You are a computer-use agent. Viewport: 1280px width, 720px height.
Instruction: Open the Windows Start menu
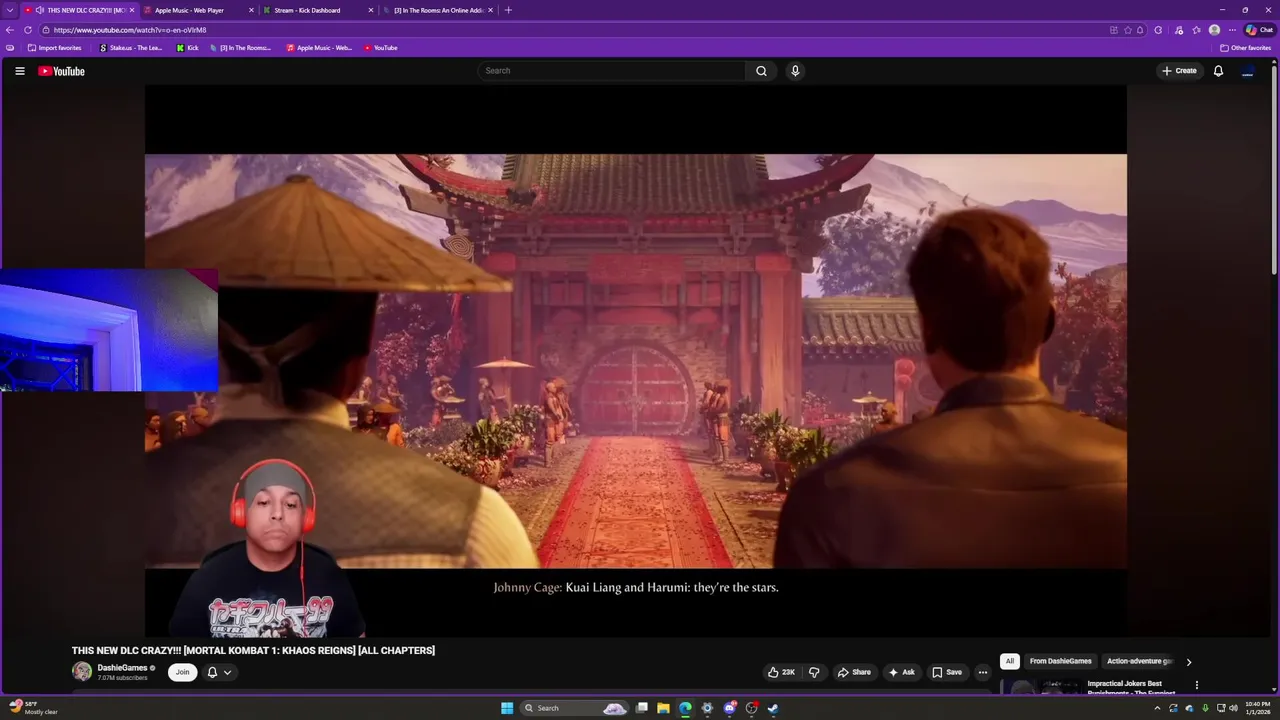[507, 708]
